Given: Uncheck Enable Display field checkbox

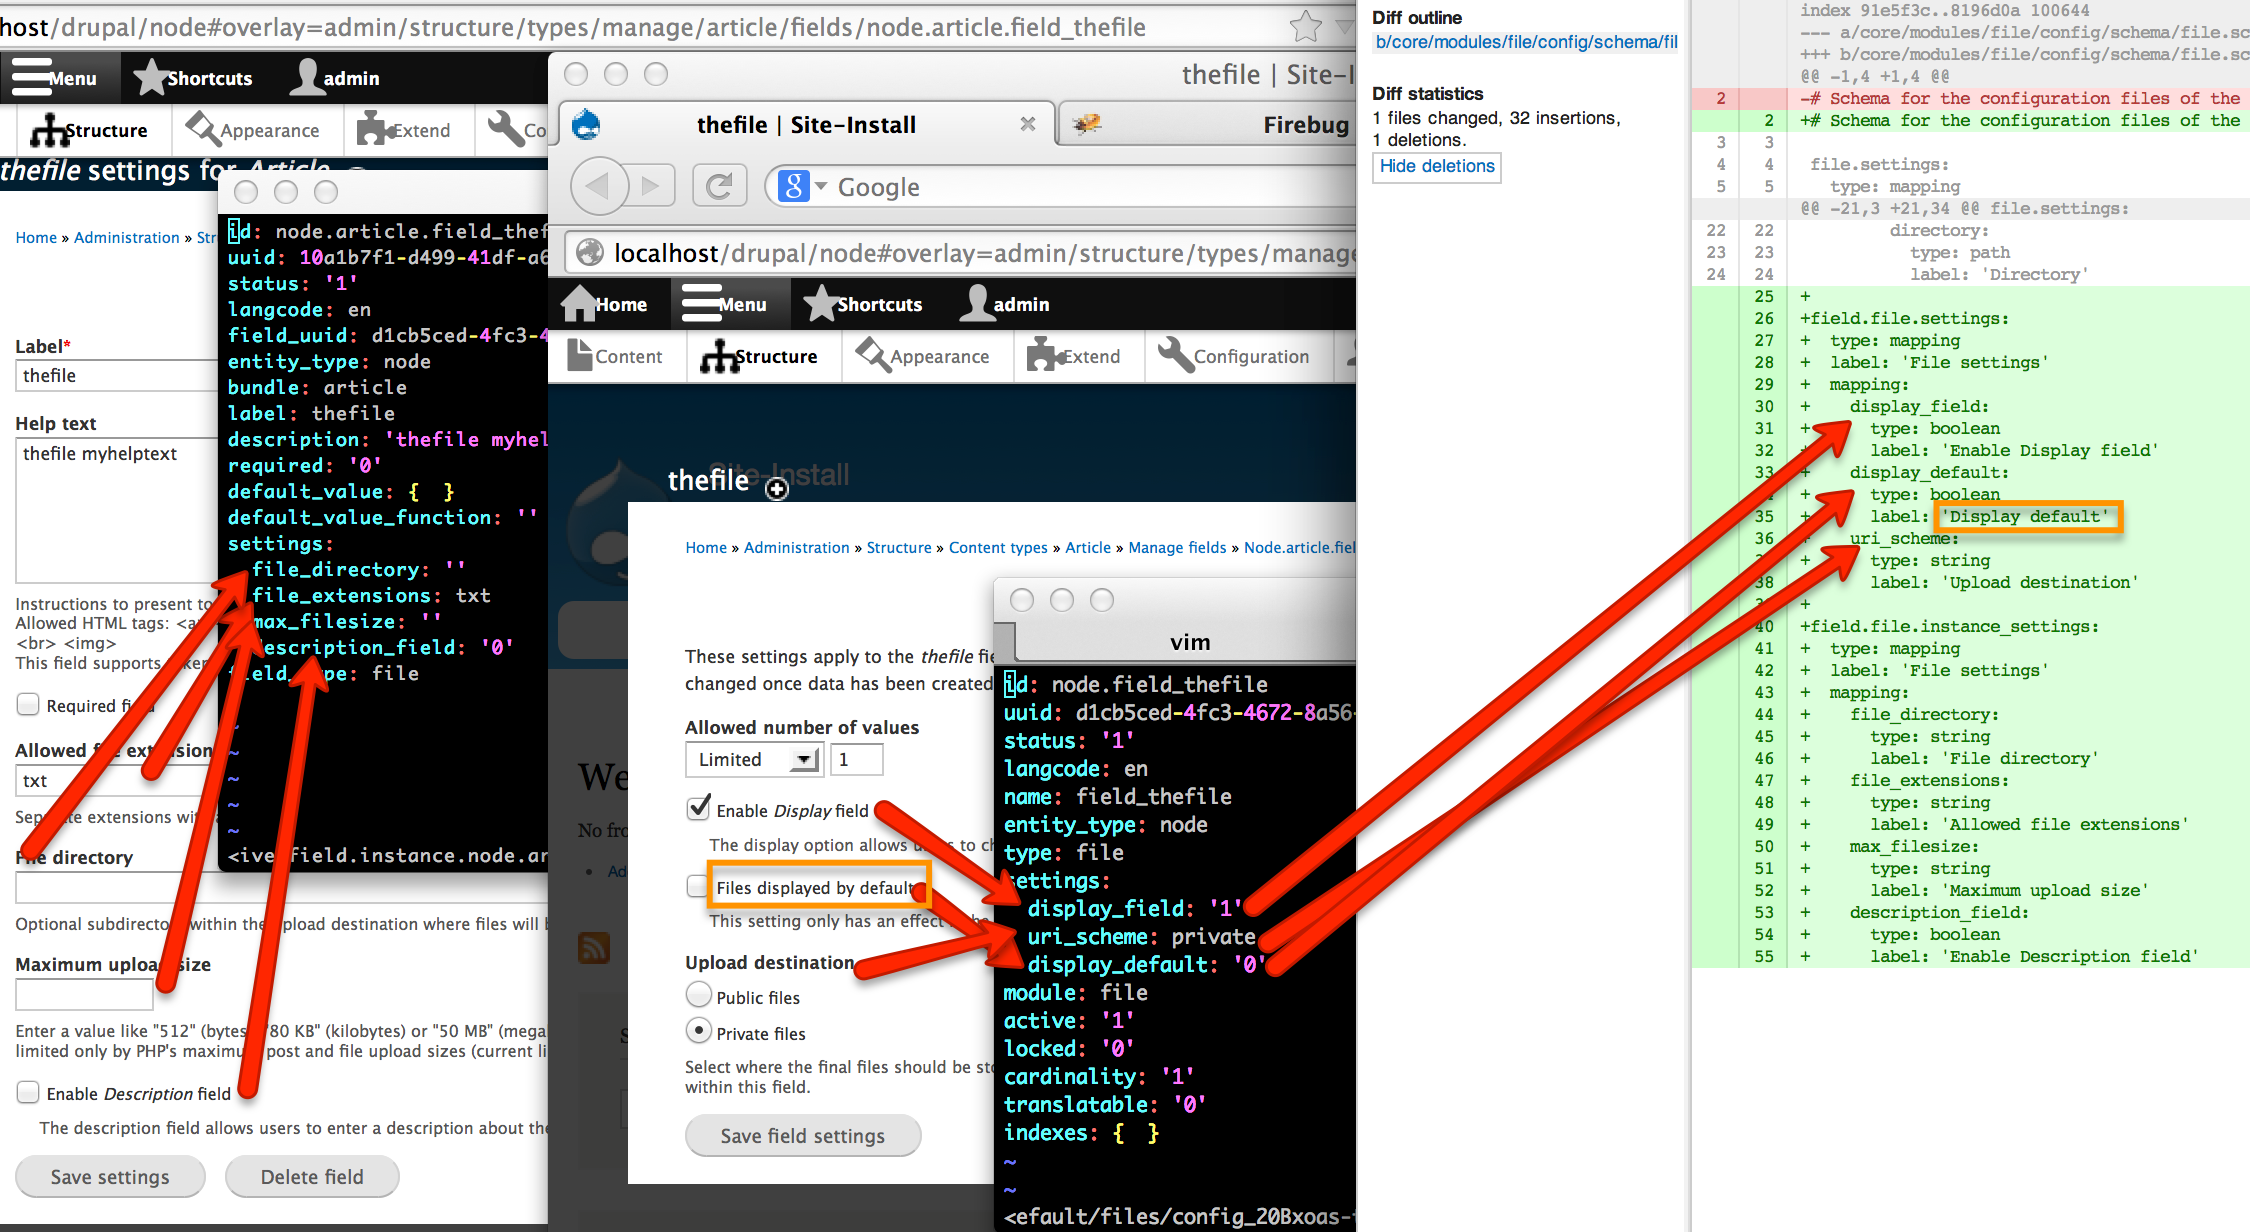Looking at the screenshot, I should [x=698, y=808].
